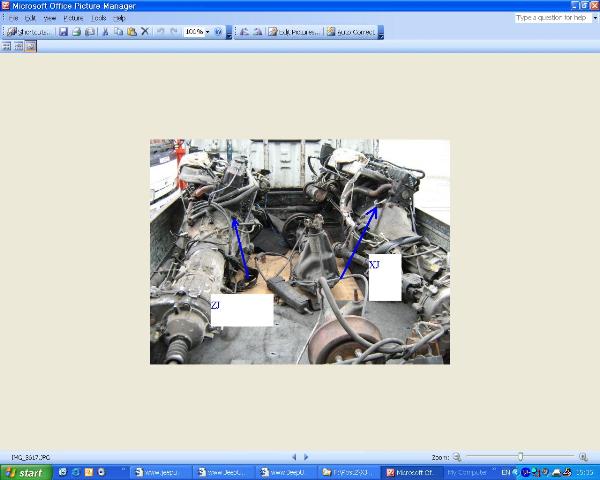Screen dimensions: 600x480
Task: Open the Tools menu
Action: [x=98, y=18]
